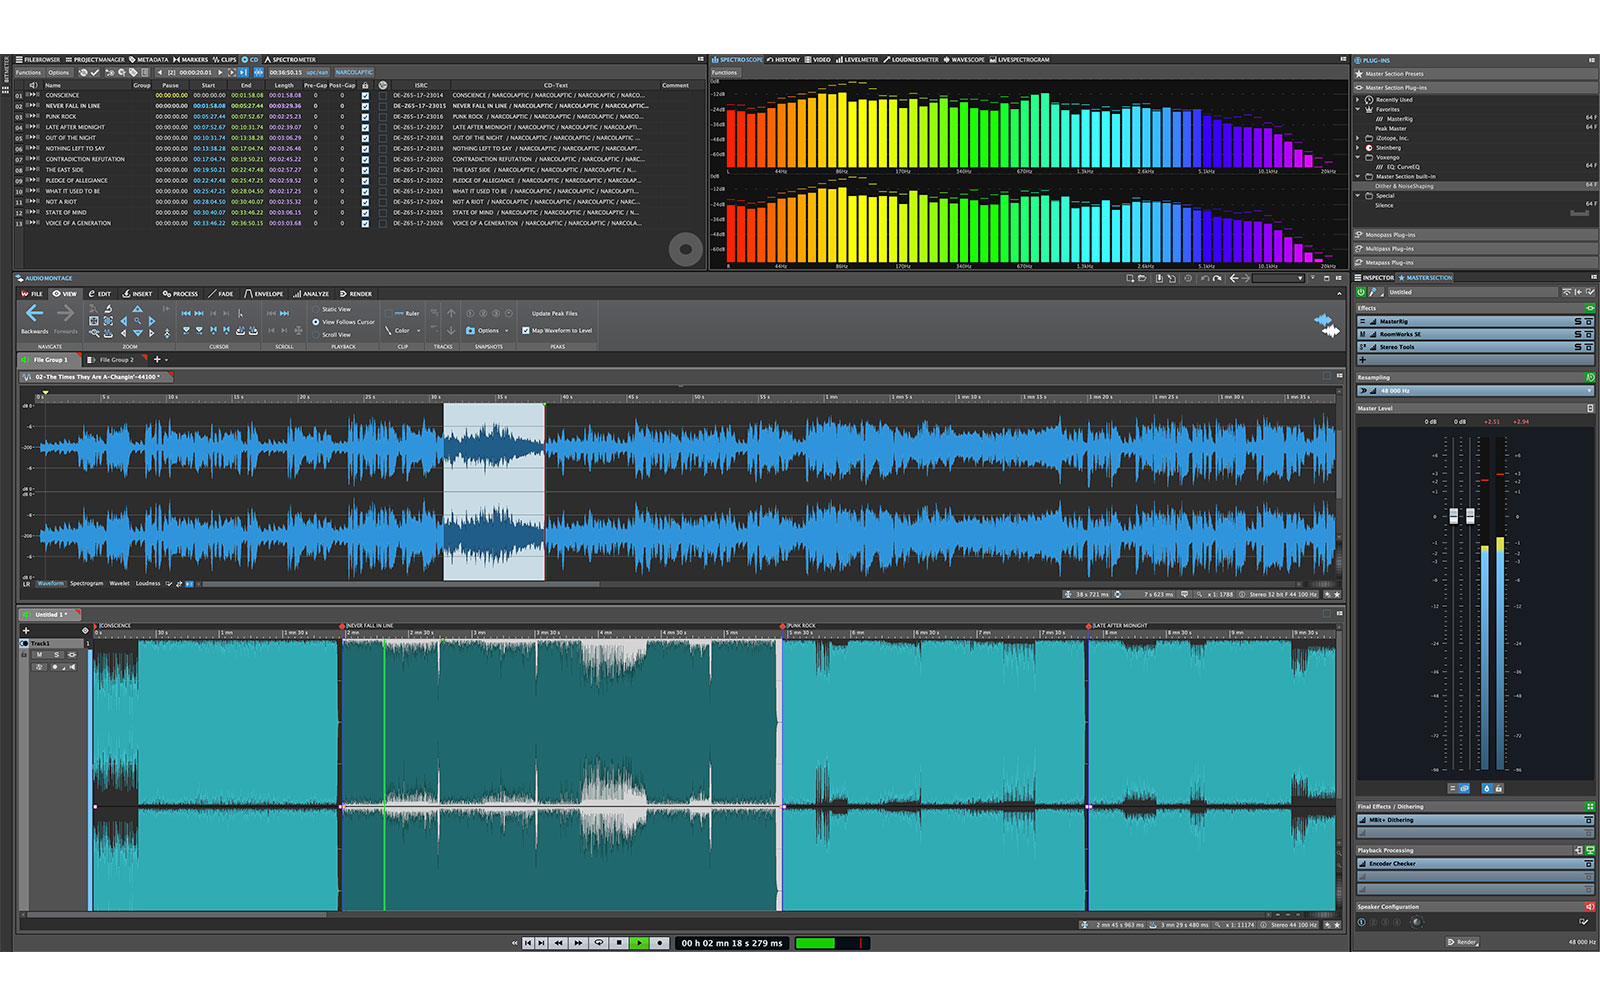Click the fast-forward transport button
Screen dimensions: 1600x1007
pos(578,942)
